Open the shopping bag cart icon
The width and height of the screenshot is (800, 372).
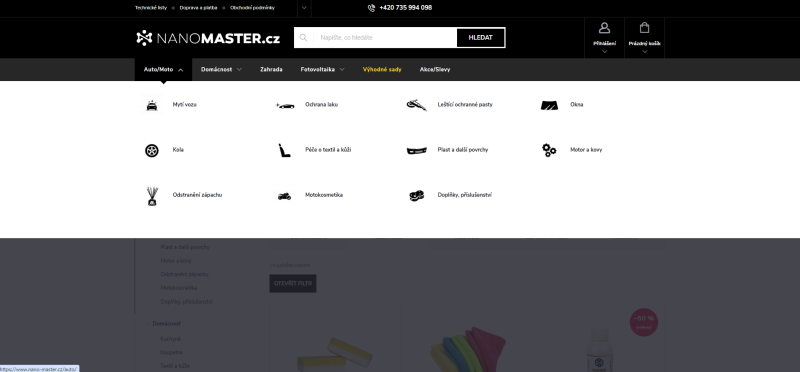644,28
